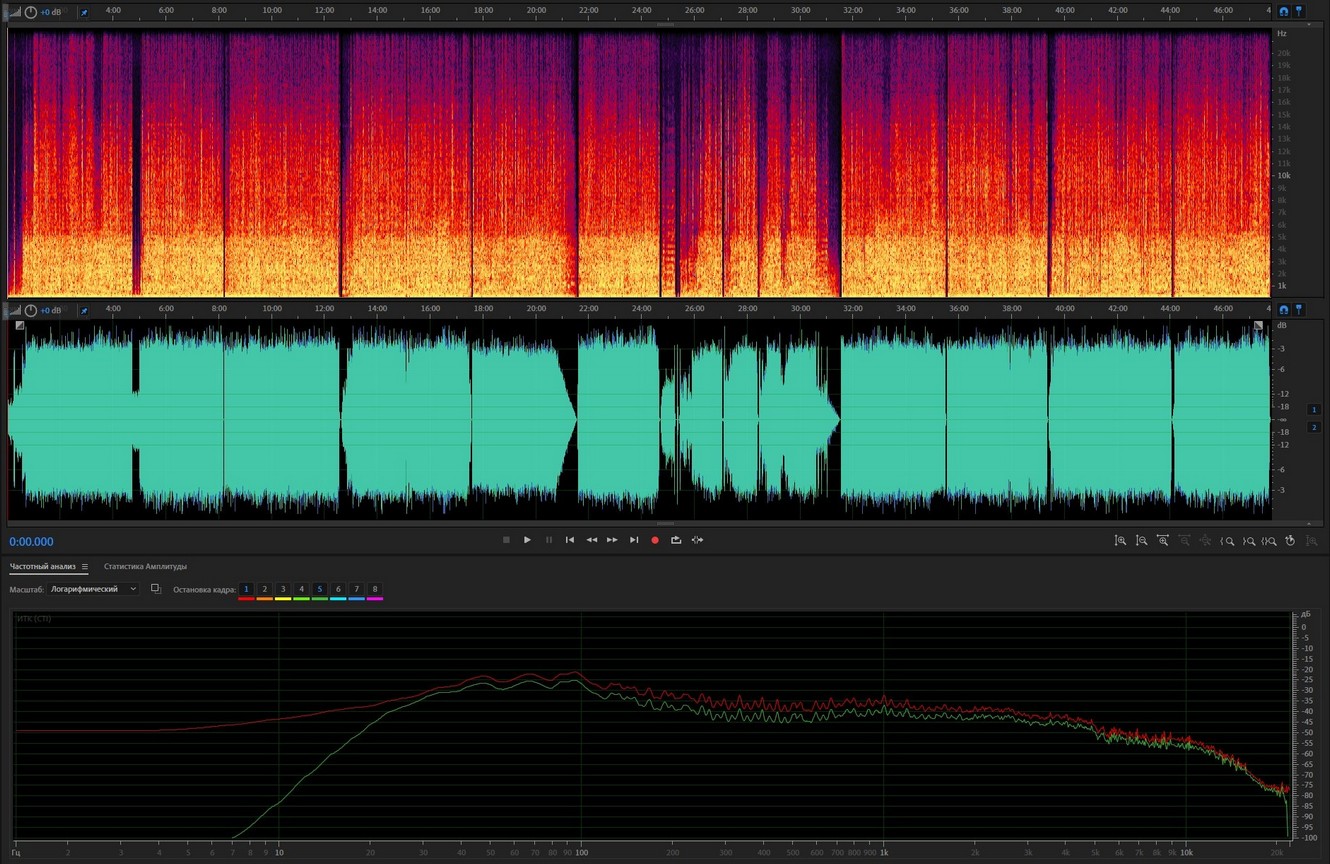Open panel menu beside Частотный анализ
The image size is (1330, 864).
pos(85,567)
